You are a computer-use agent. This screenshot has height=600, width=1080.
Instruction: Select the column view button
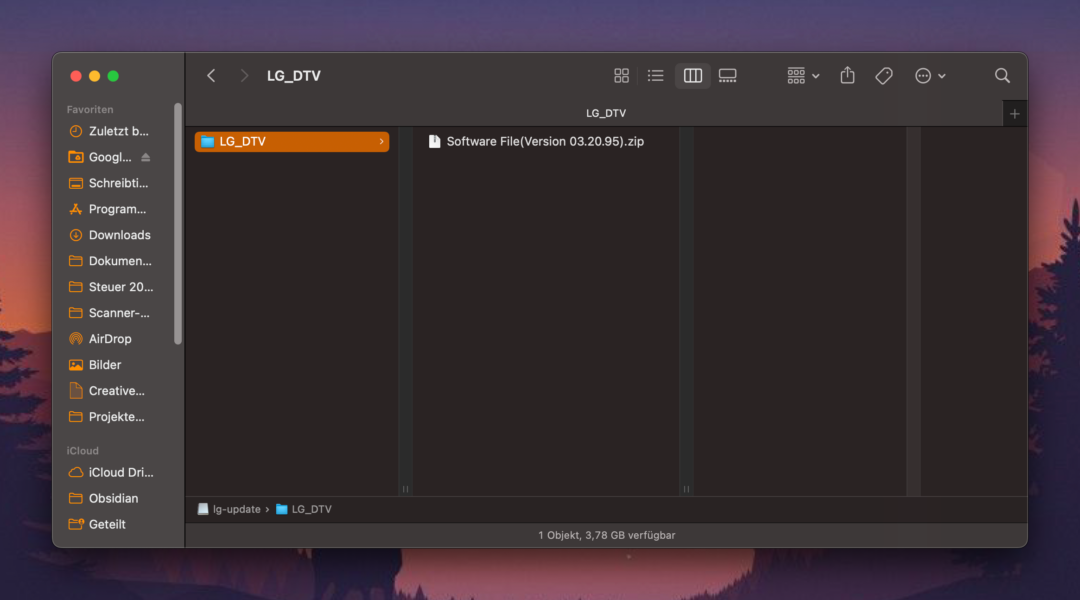pyautogui.click(x=692, y=76)
